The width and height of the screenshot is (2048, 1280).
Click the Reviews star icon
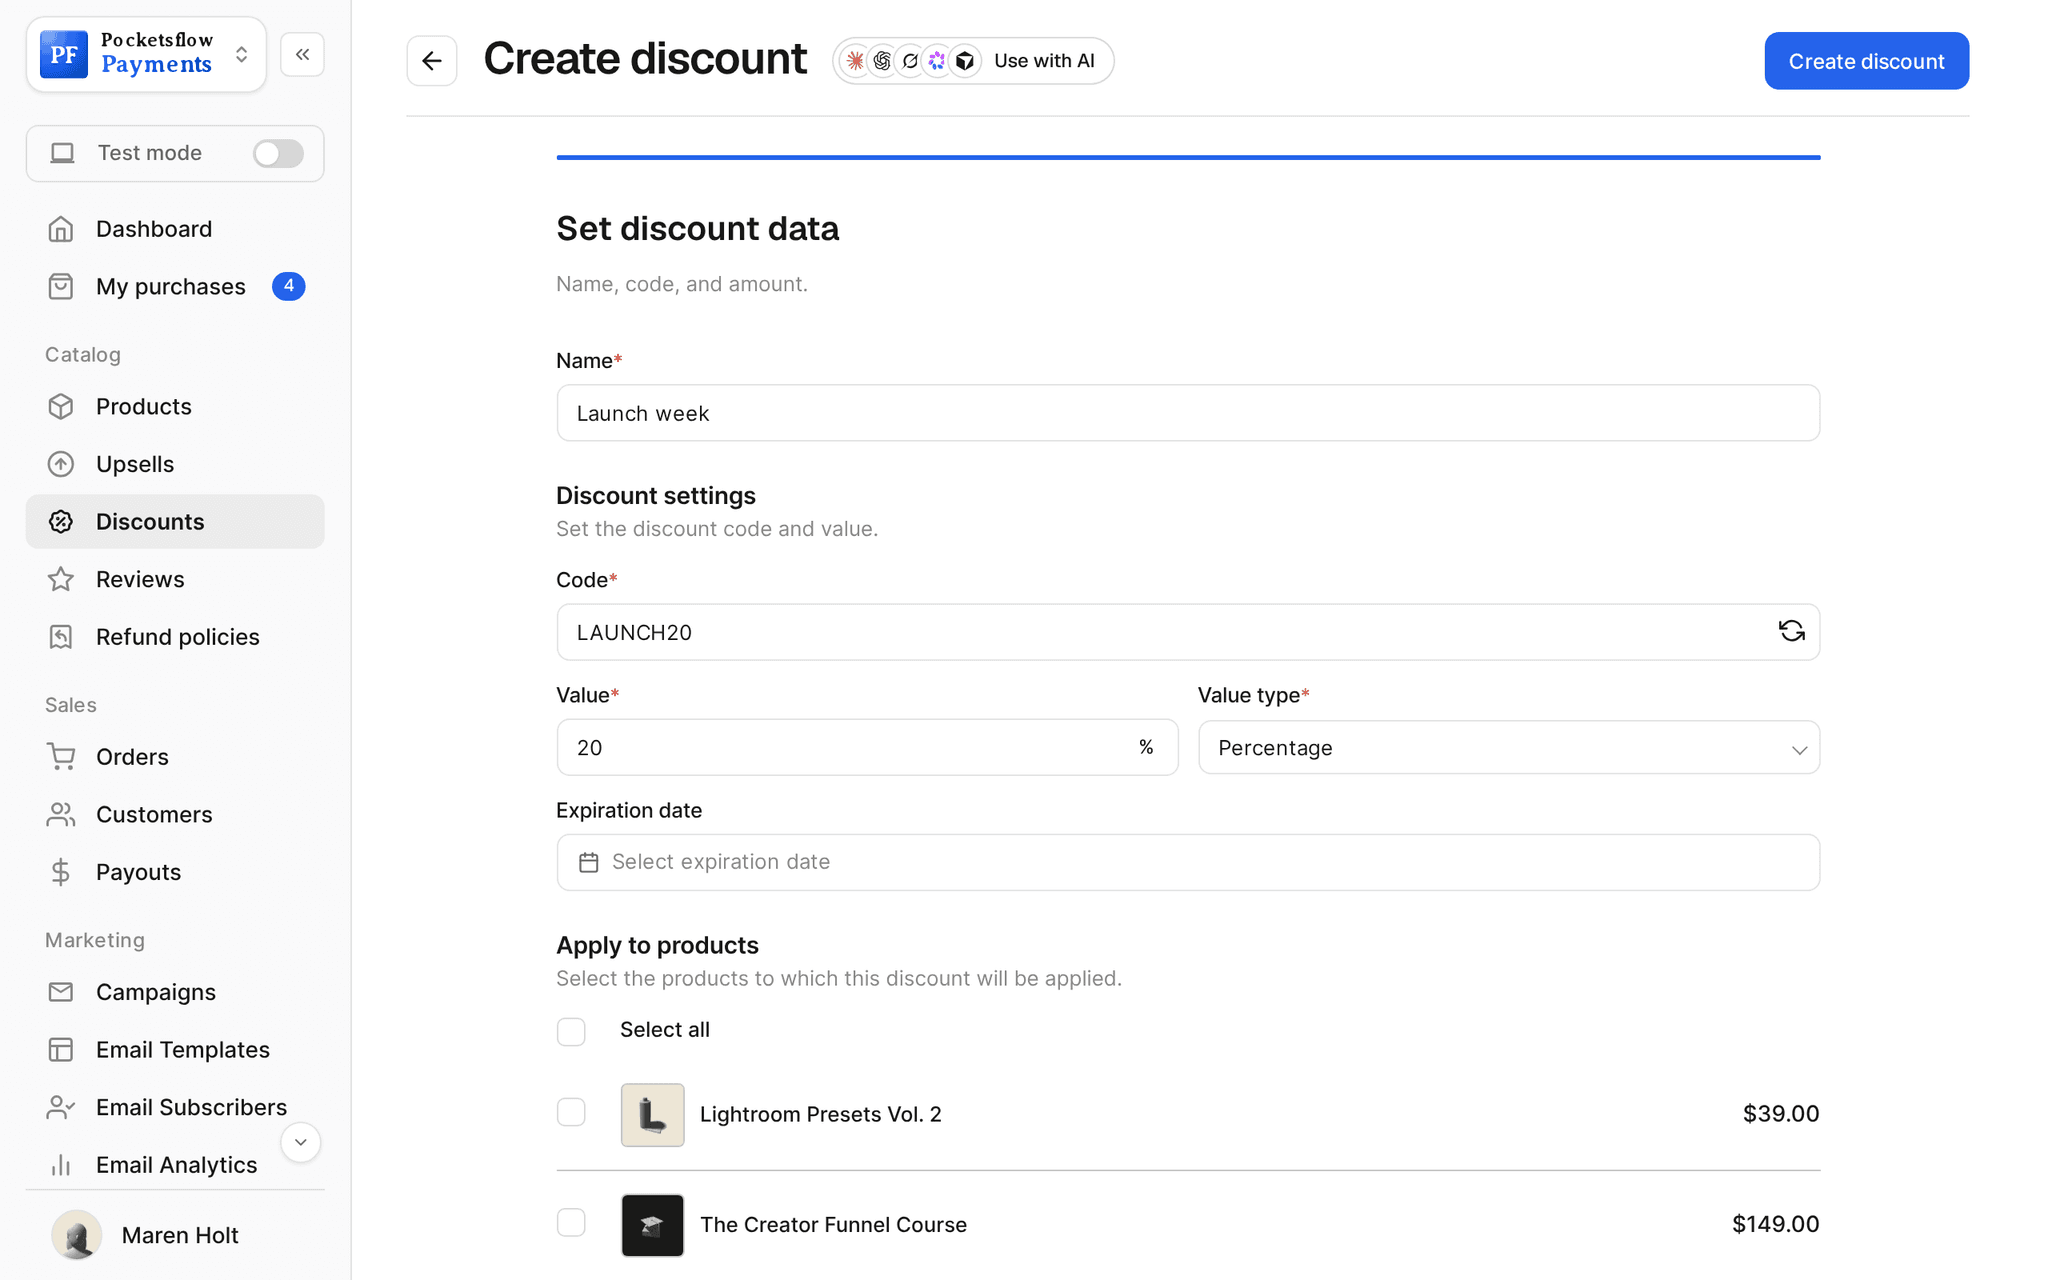pos(61,579)
